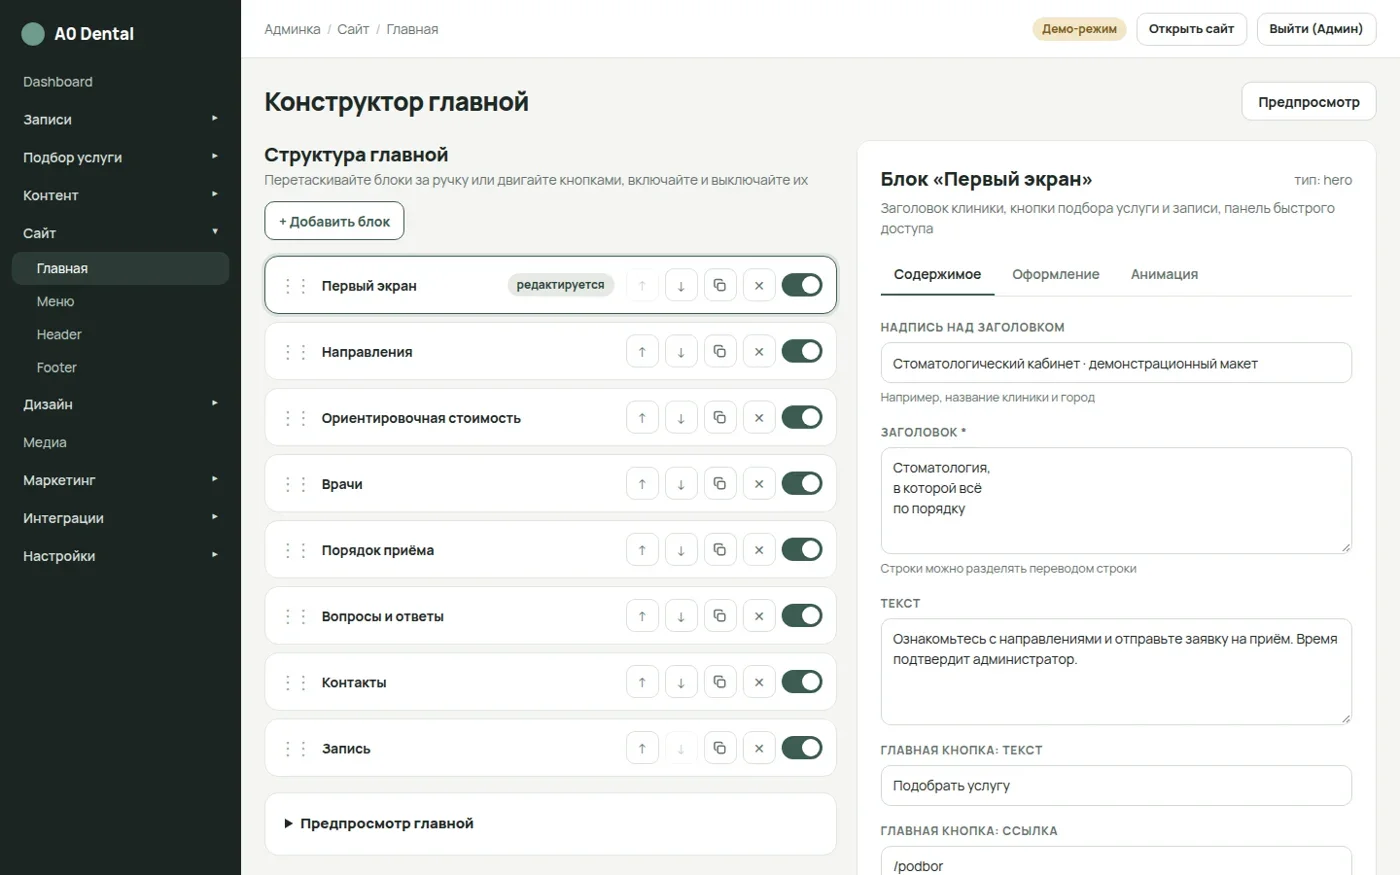Toggle the «Запись» block switch

[802, 747]
